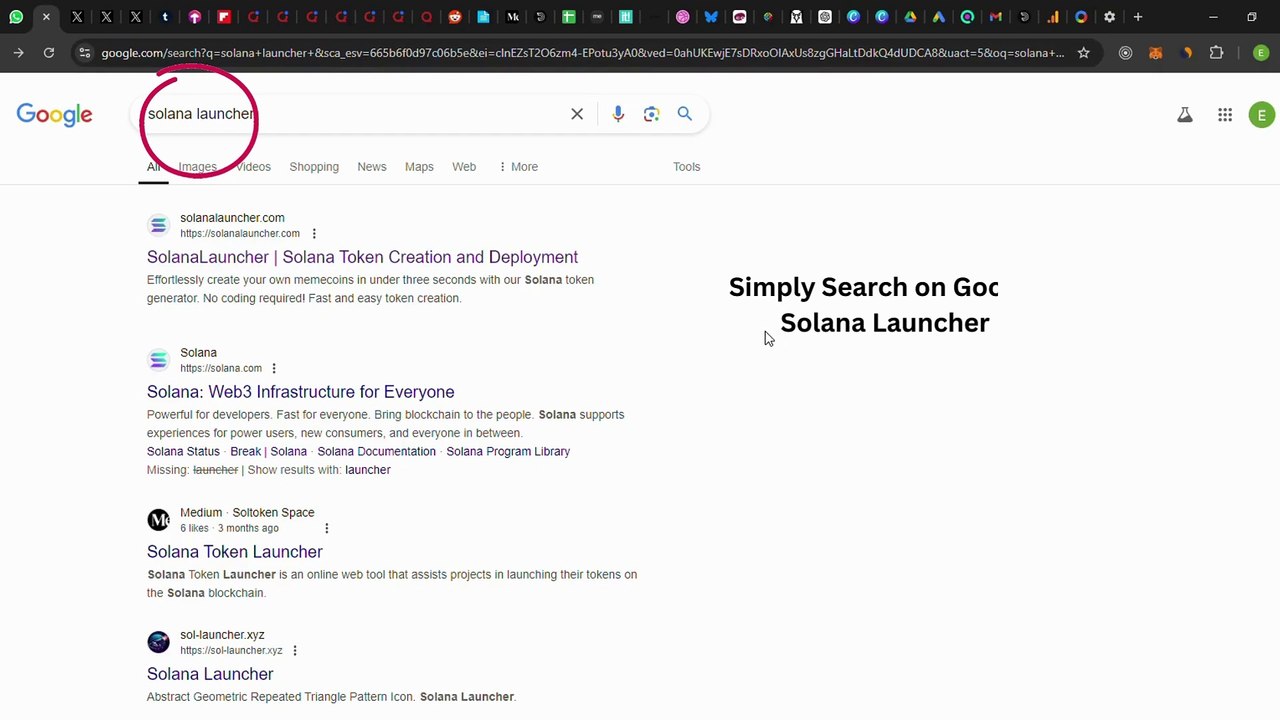Screen dimensions: 1280x720
Task: Open SolanaLauncher Token Creation and Deployment result
Action: point(362,257)
